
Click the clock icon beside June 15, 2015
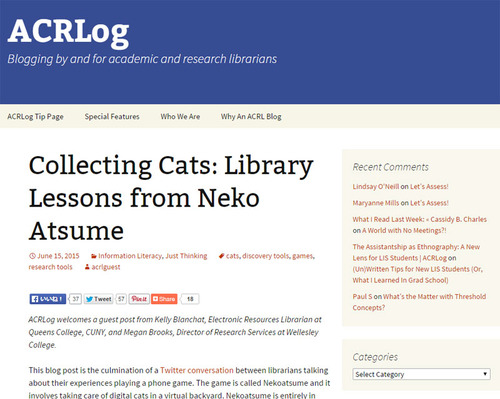(32, 256)
